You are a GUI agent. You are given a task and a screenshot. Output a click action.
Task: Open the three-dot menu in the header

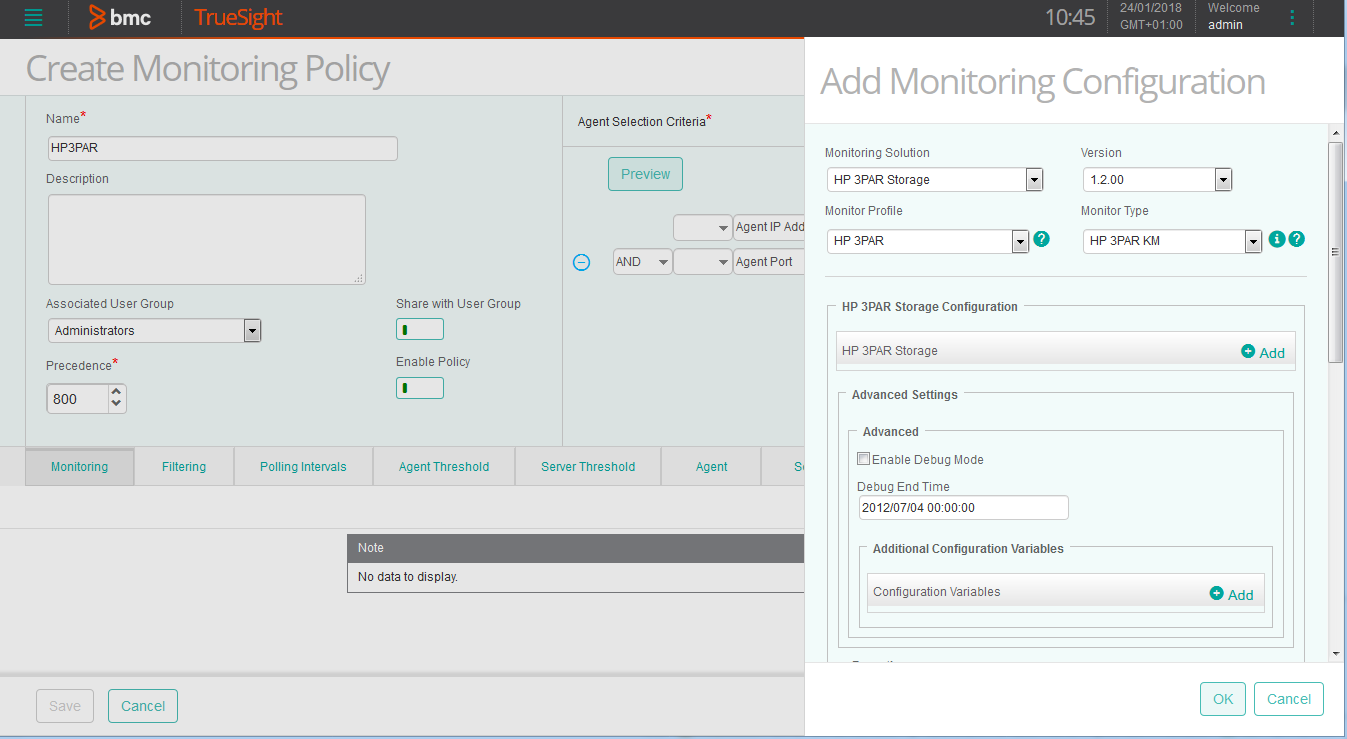tap(1292, 17)
